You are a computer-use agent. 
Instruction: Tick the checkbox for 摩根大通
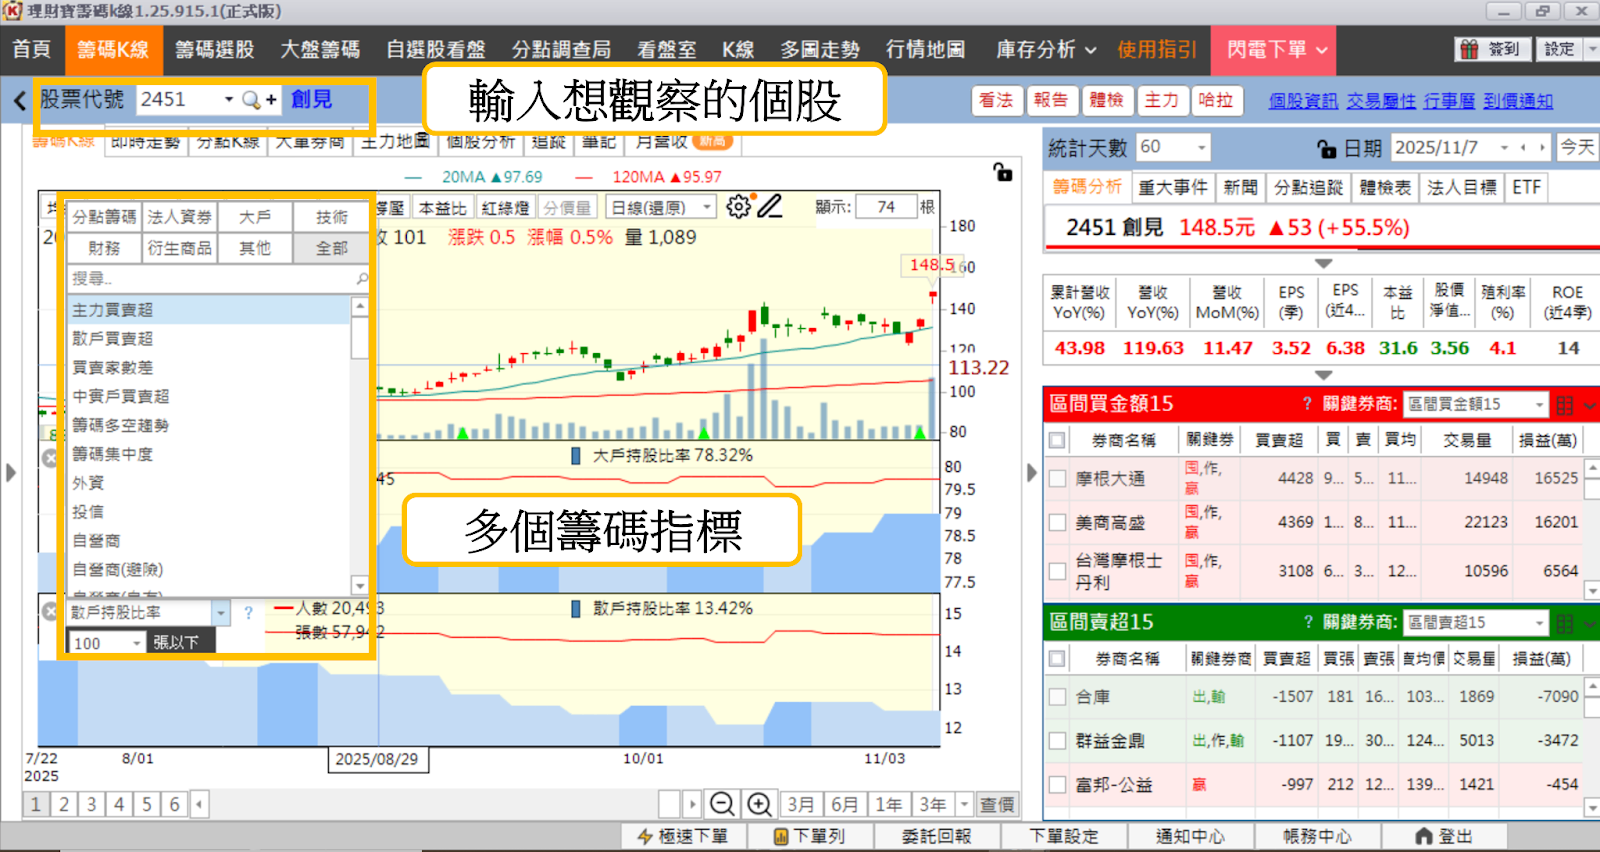[x=1057, y=478]
